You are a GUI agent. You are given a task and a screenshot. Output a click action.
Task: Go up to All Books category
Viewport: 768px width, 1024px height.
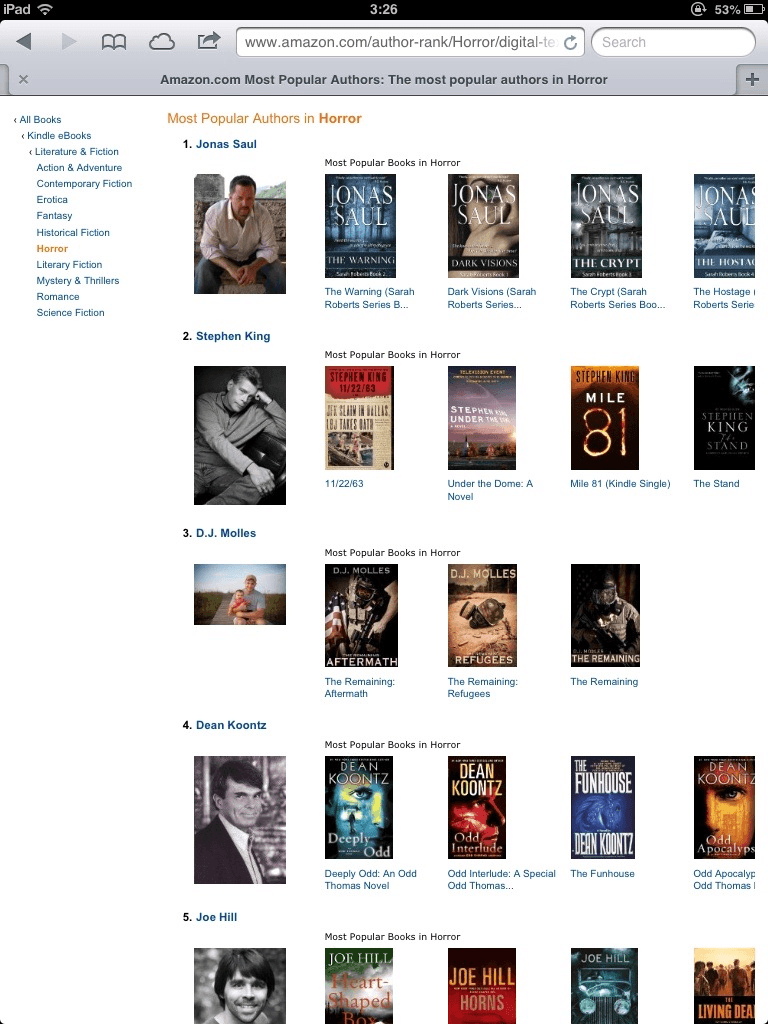[x=40, y=120]
